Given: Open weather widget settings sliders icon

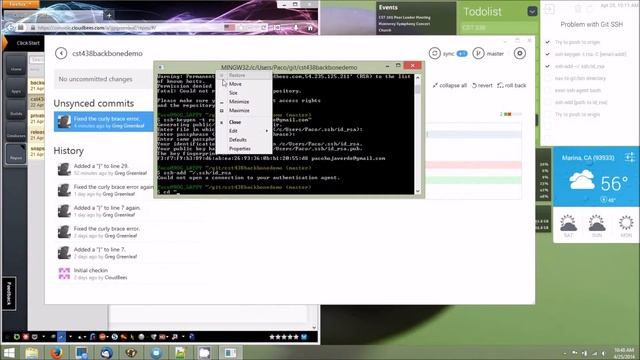Looking at the screenshot, I should (630, 157).
